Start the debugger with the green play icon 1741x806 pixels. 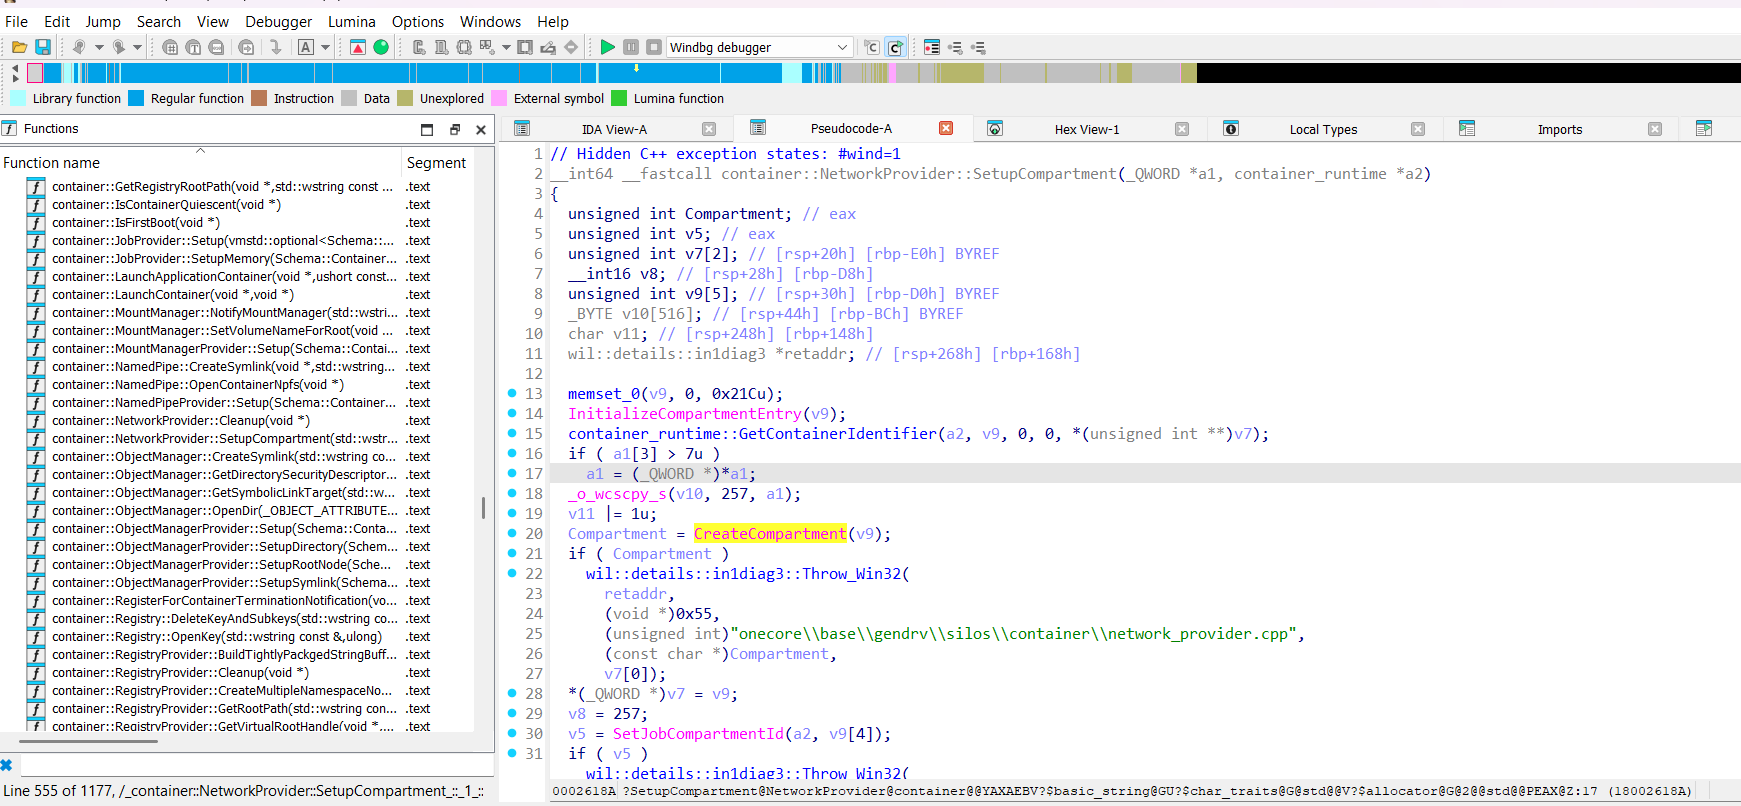click(607, 47)
